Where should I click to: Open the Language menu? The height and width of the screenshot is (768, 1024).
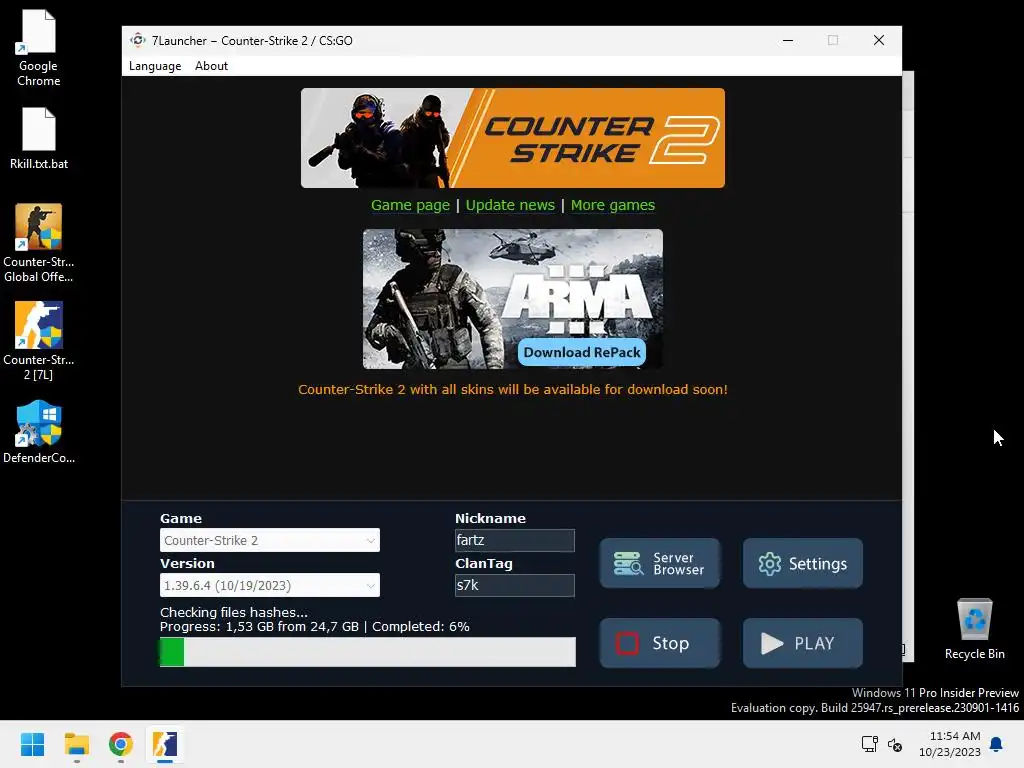(155, 66)
